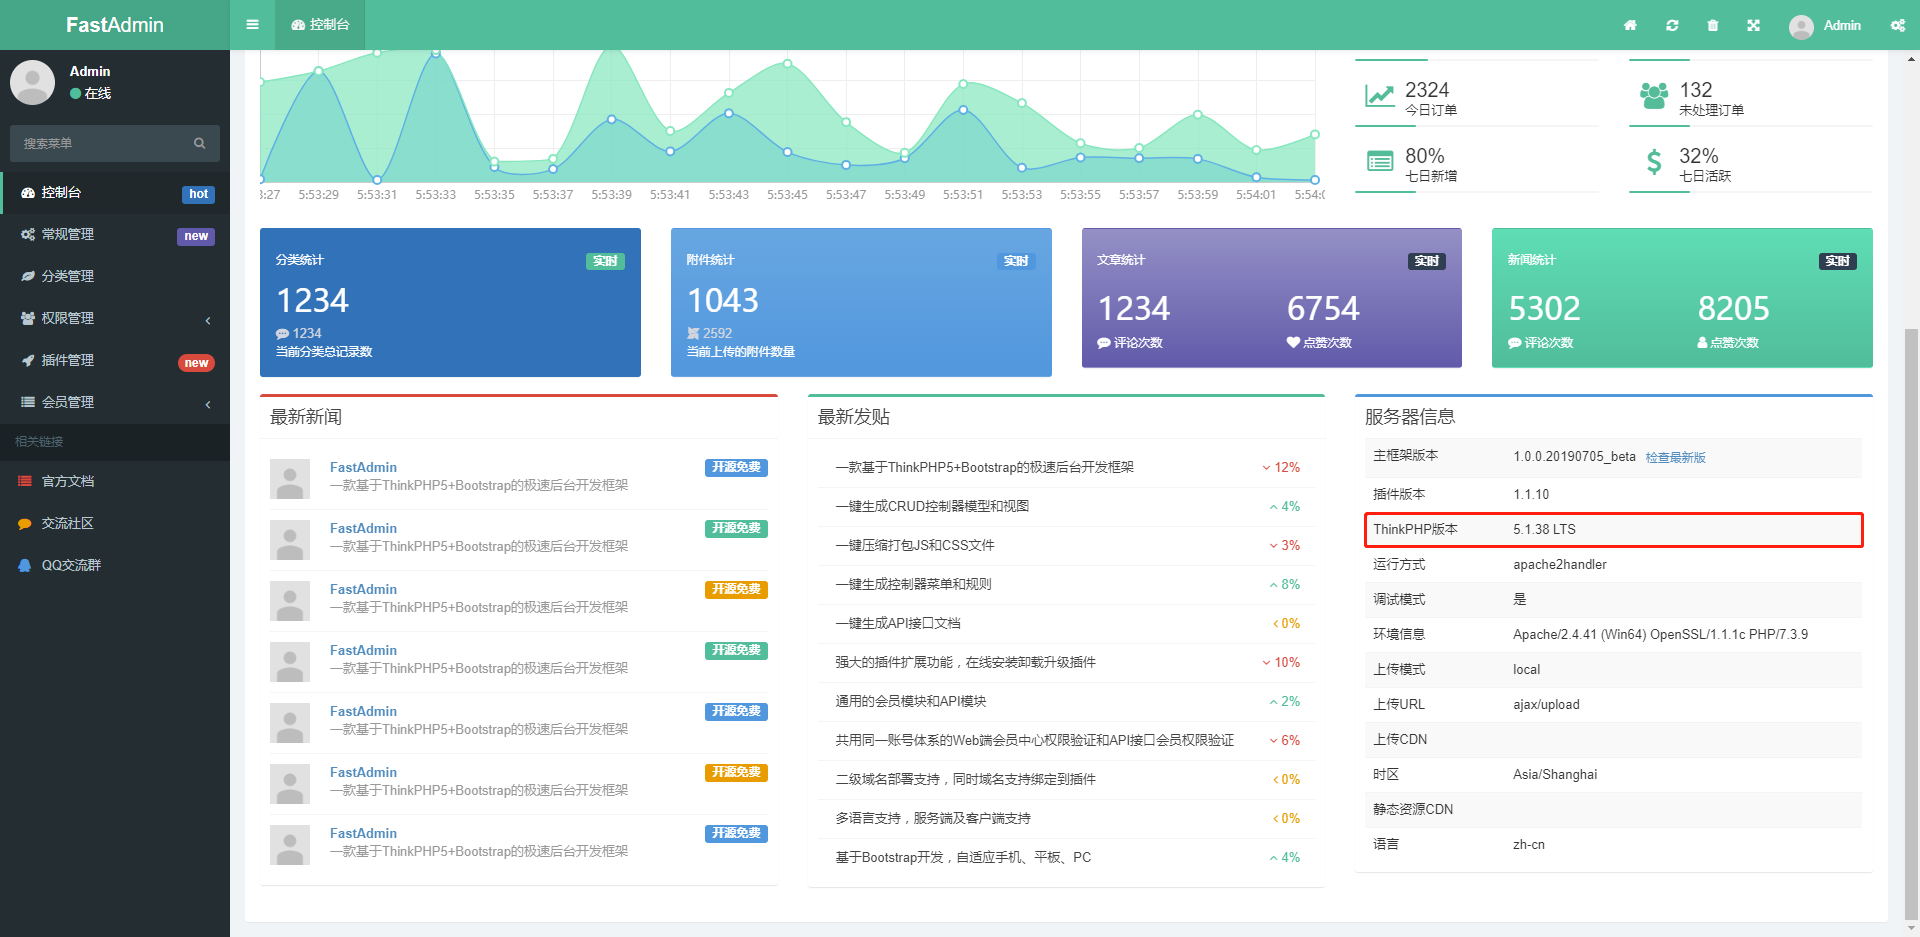Toggle sidebar with hamburger menu icon
Viewport: 1920px width, 937px height.
(x=252, y=25)
